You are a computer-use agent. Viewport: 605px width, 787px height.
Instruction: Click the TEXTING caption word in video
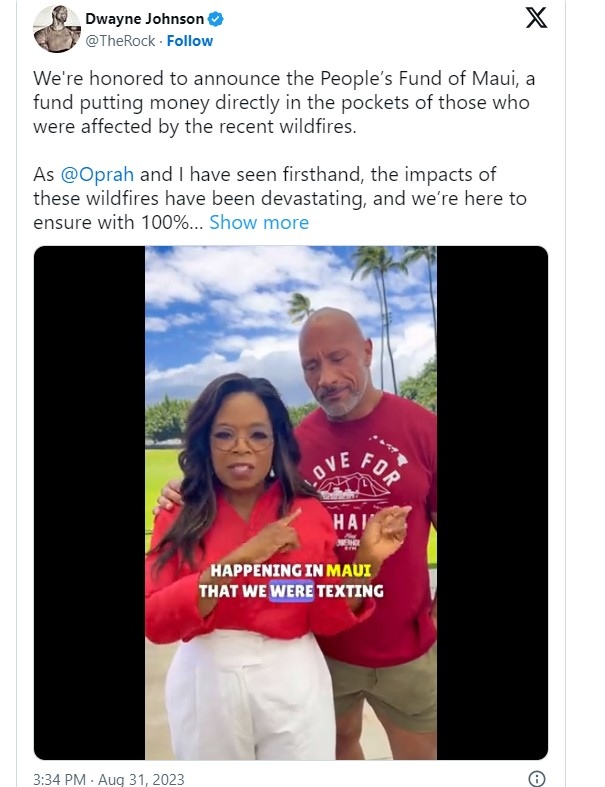tap(350, 591)
